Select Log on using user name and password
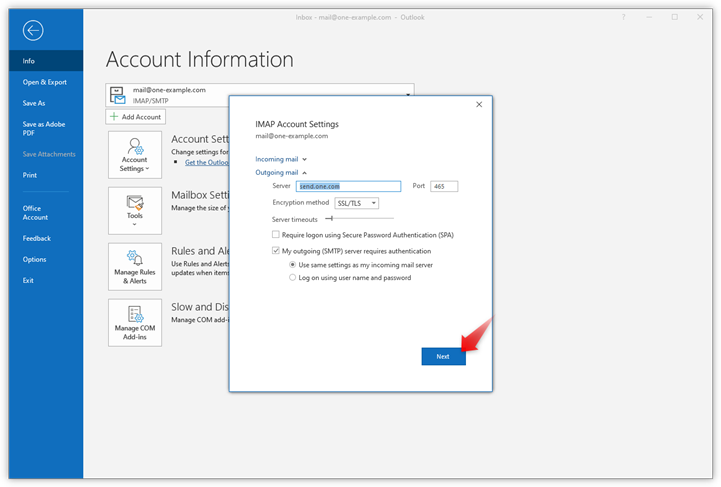 tap(292, 278)
